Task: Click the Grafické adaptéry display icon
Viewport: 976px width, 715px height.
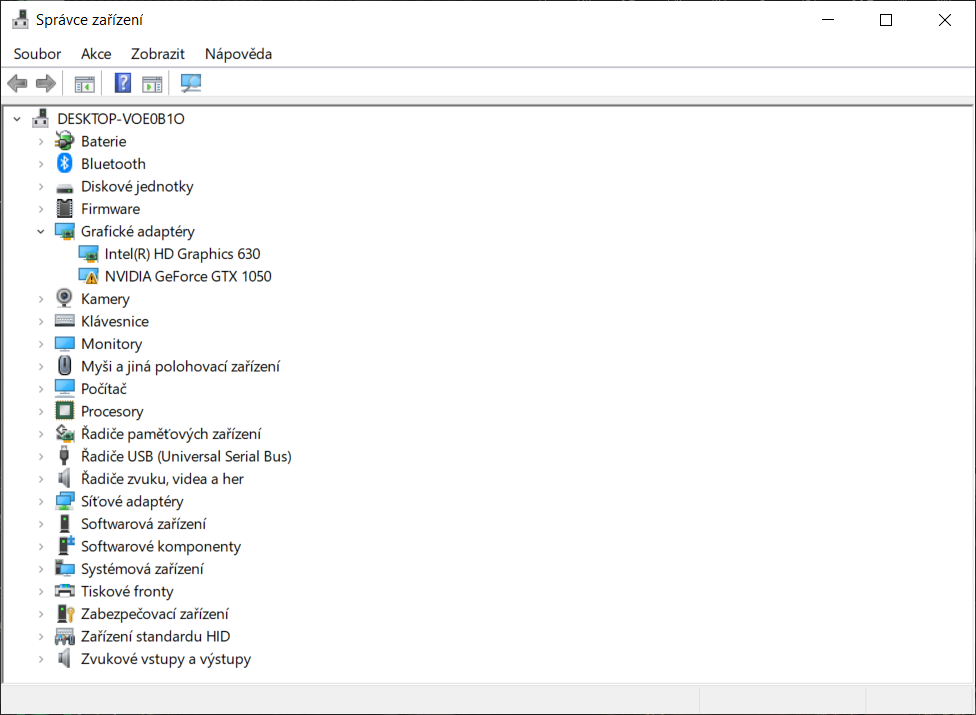Action: click(65, 231)
